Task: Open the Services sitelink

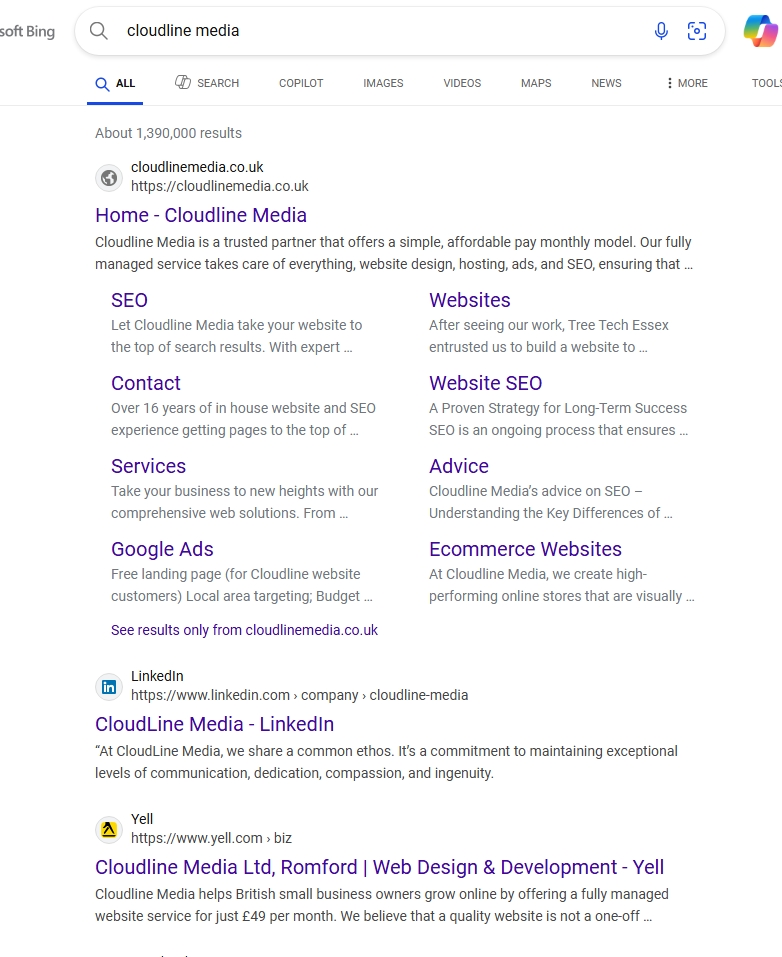Action: tap(148, 466)
